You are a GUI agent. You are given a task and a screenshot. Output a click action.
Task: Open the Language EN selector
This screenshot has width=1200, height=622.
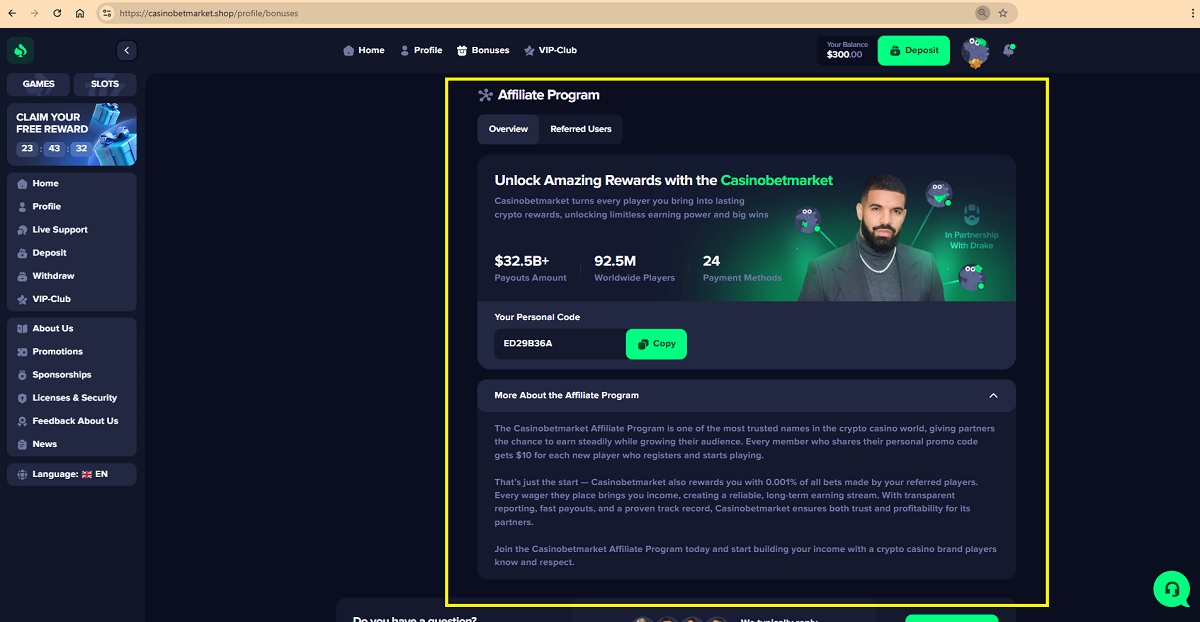71,474
